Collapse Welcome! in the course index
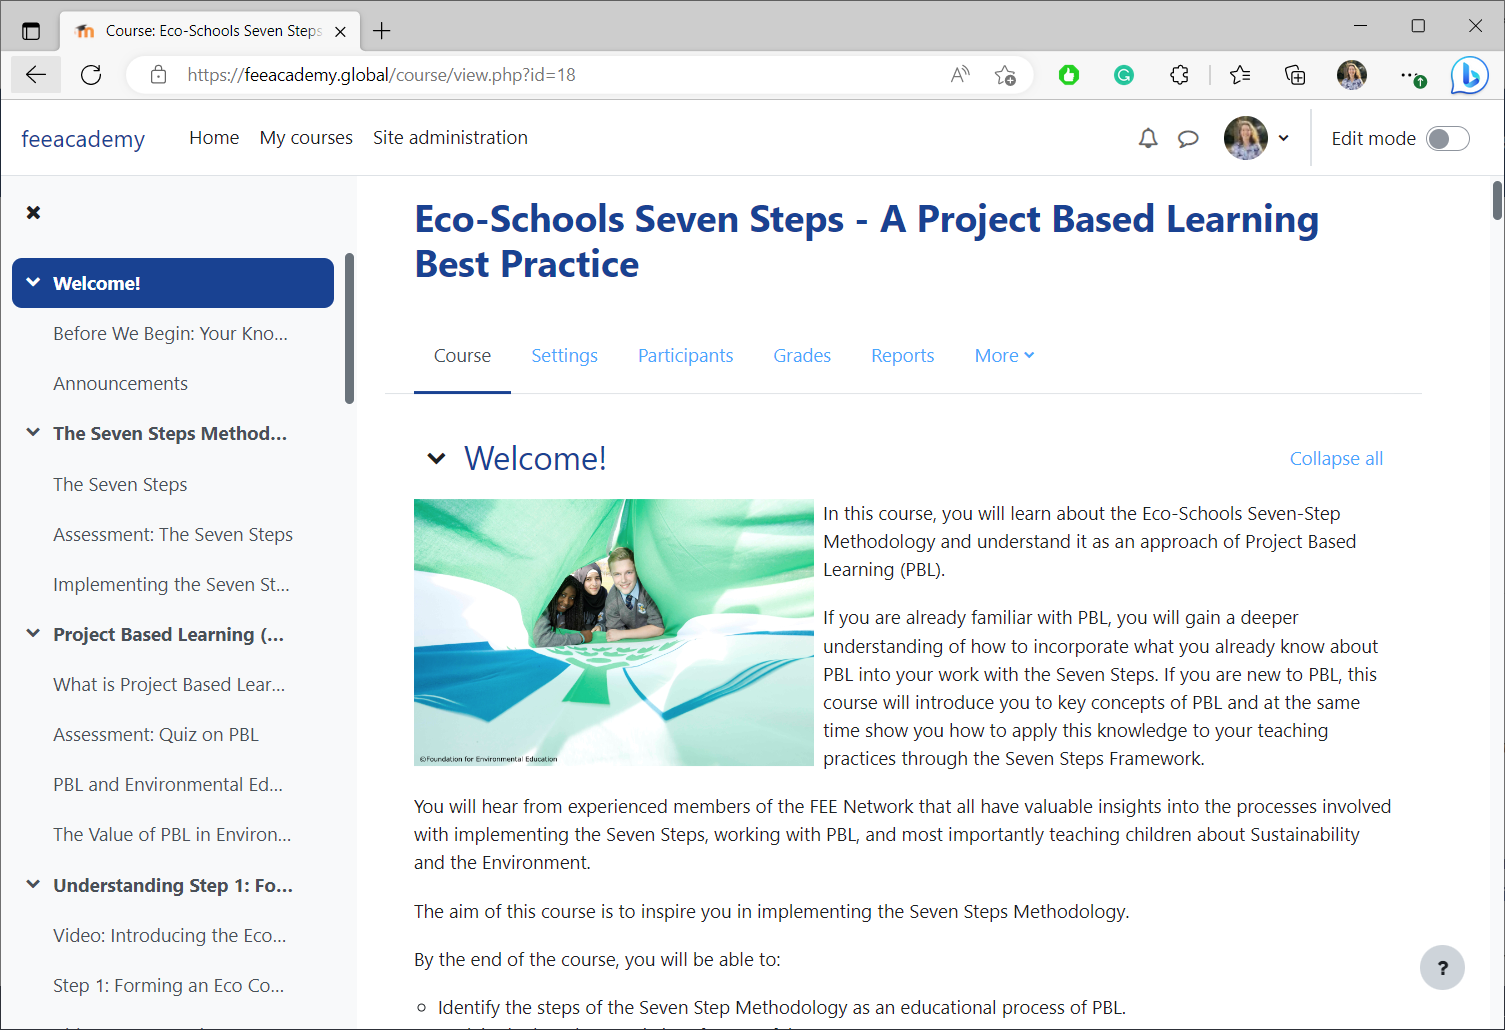 tap(33, 283)
